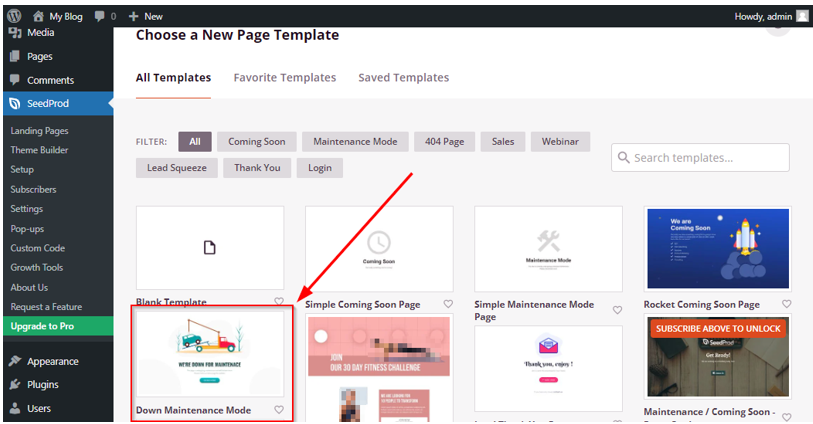Filter by Thank You
Screen dimensions: 813x424
point(257,168)
